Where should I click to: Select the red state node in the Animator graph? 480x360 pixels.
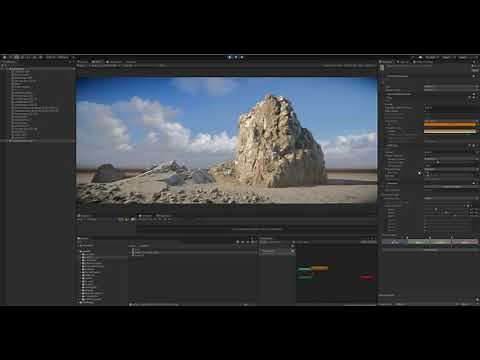(x=367, y=277)
